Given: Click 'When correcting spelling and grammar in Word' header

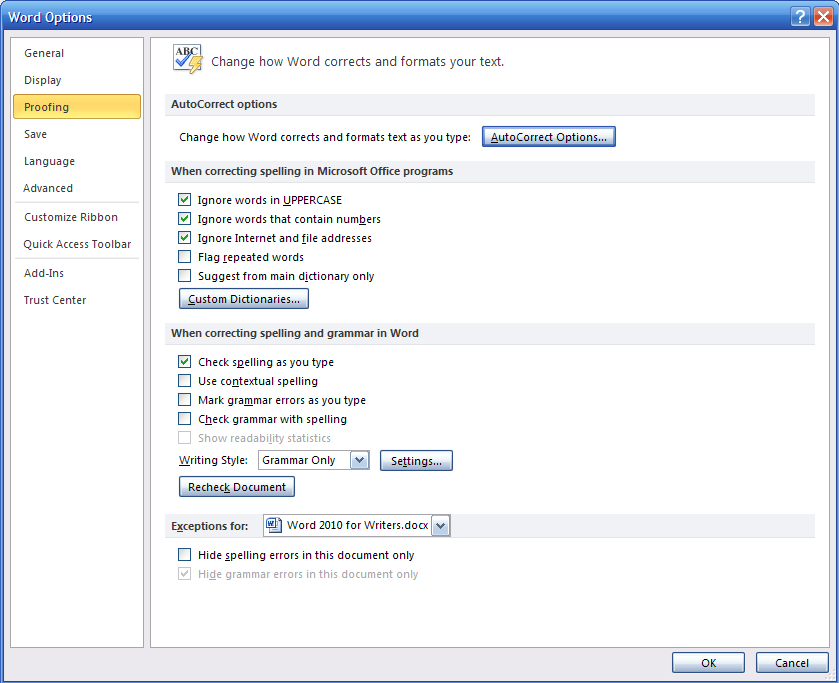Looking at the screenshot, I should tap(295, 333).
